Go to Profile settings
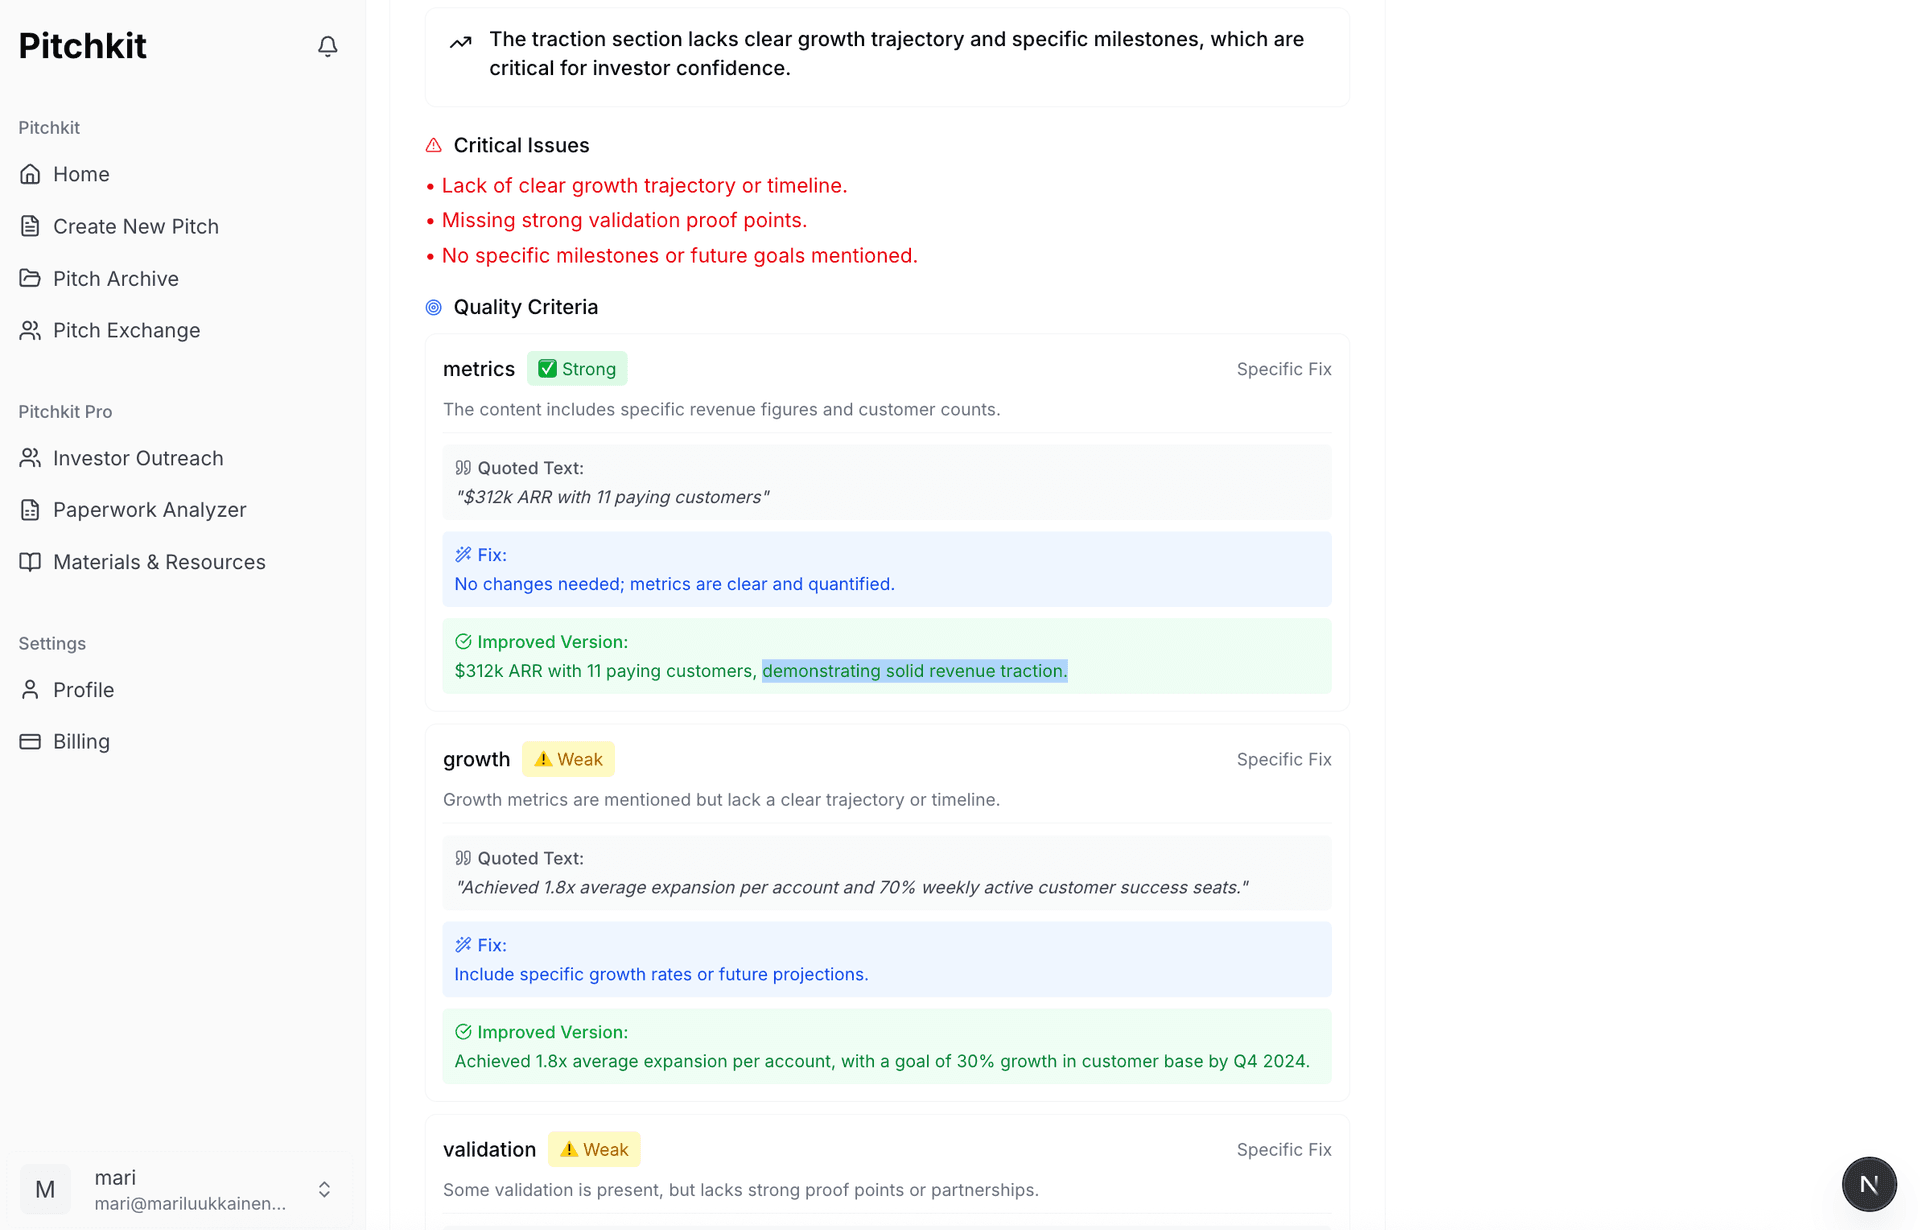This screenshot has height=1230, width=1920. [83, 690]
